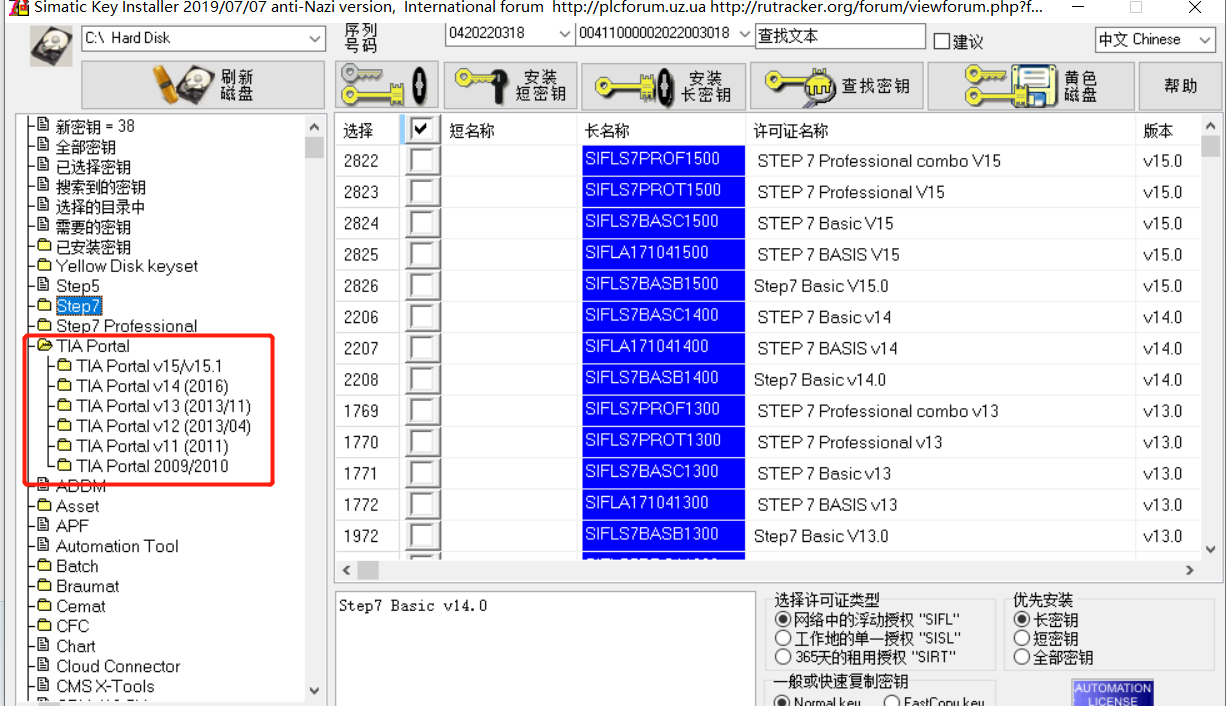
Task: Click the key installer icon with arrows
Action: pyautogui.click(x=387, y=85)
